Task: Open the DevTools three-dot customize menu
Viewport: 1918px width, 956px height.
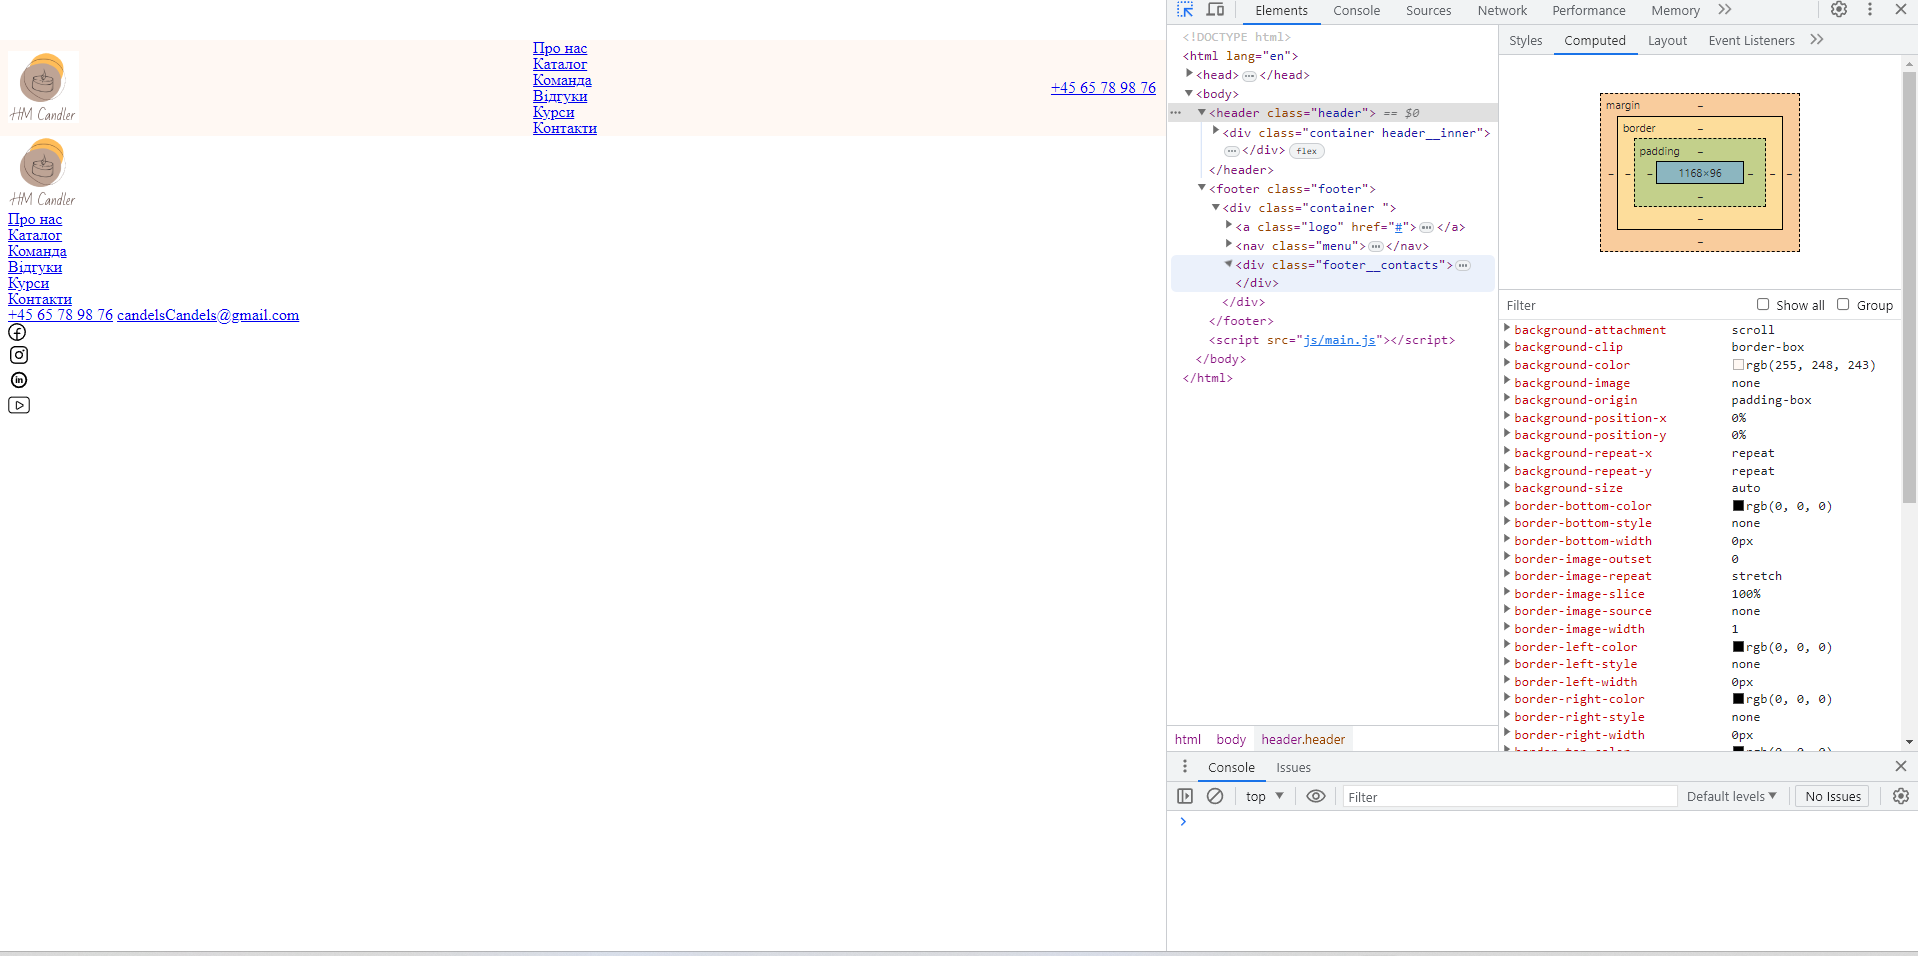Action: (1870, 10)
